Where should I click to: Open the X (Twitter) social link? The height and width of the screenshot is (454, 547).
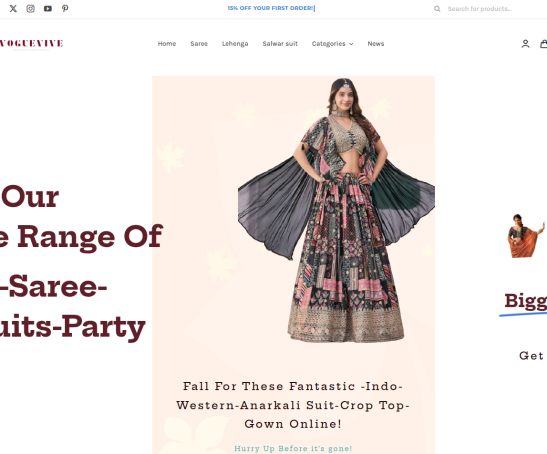(x=13, y=8)
